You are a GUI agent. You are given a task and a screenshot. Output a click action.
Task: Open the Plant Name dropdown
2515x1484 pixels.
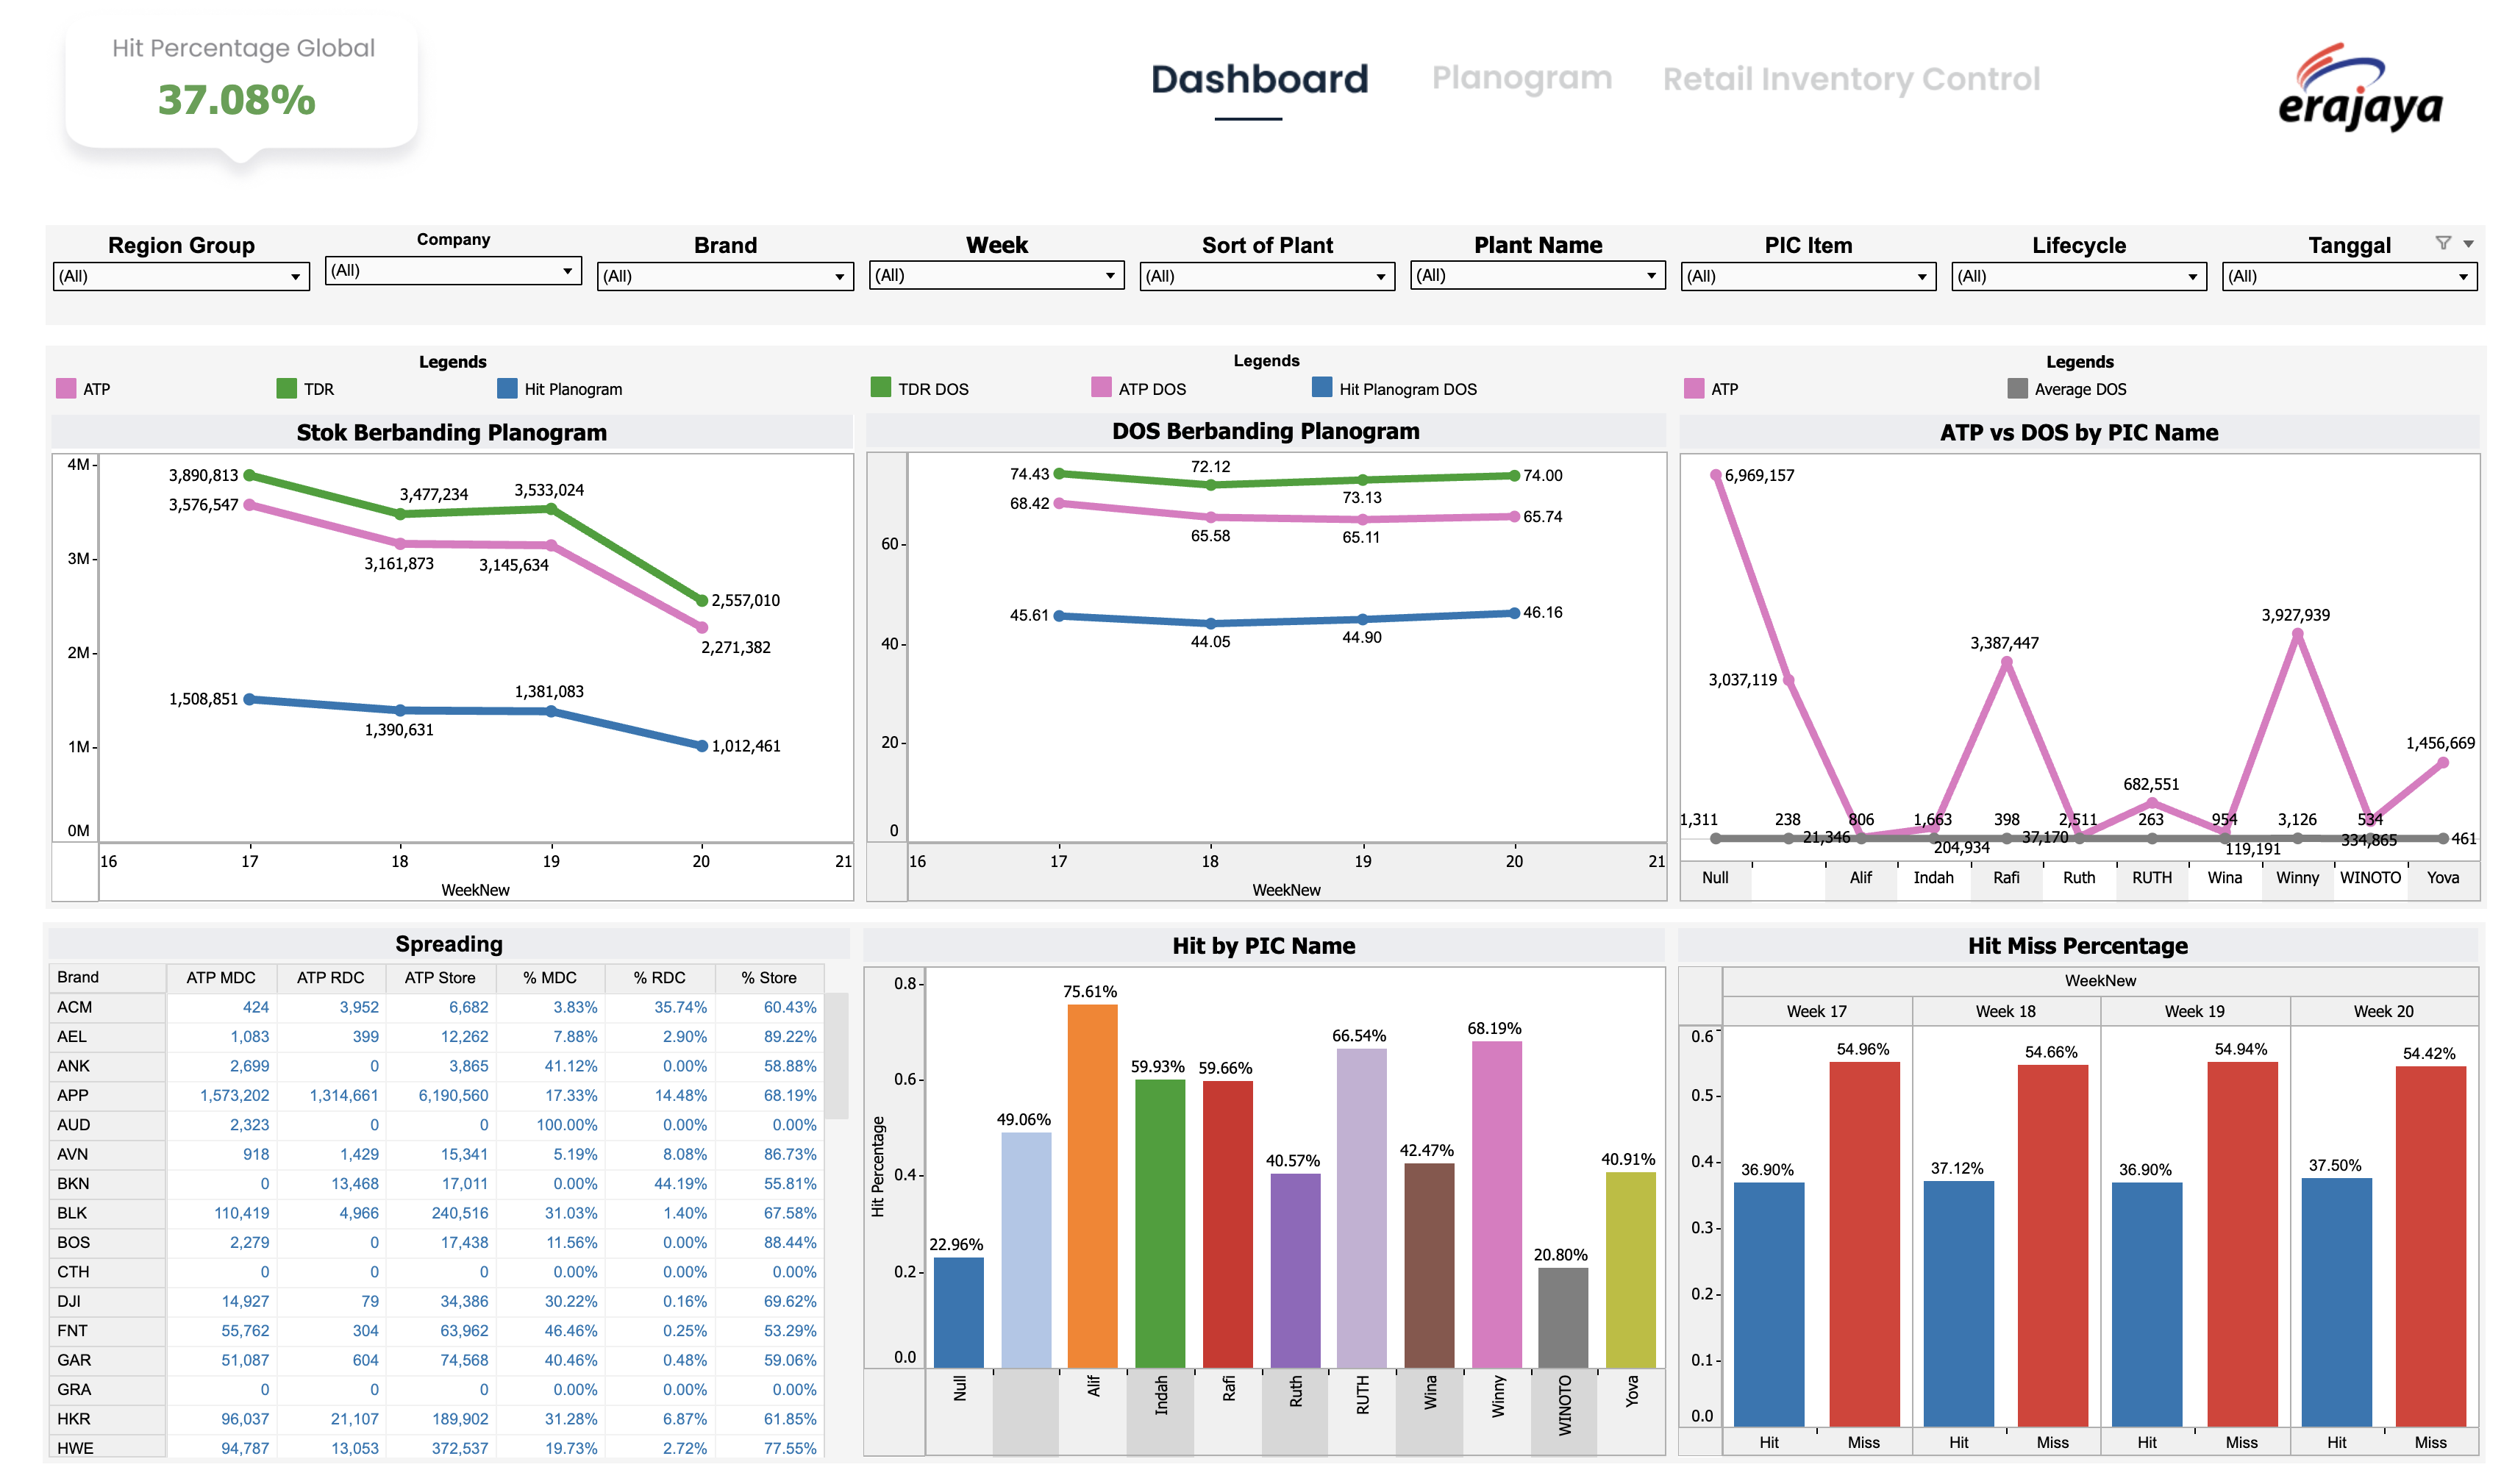point(1538,276)
